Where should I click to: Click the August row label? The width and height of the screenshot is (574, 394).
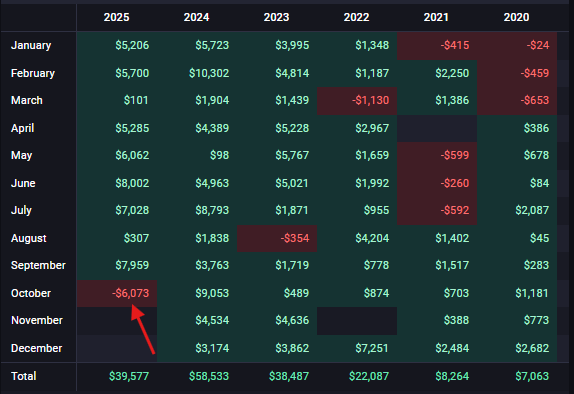29,238
